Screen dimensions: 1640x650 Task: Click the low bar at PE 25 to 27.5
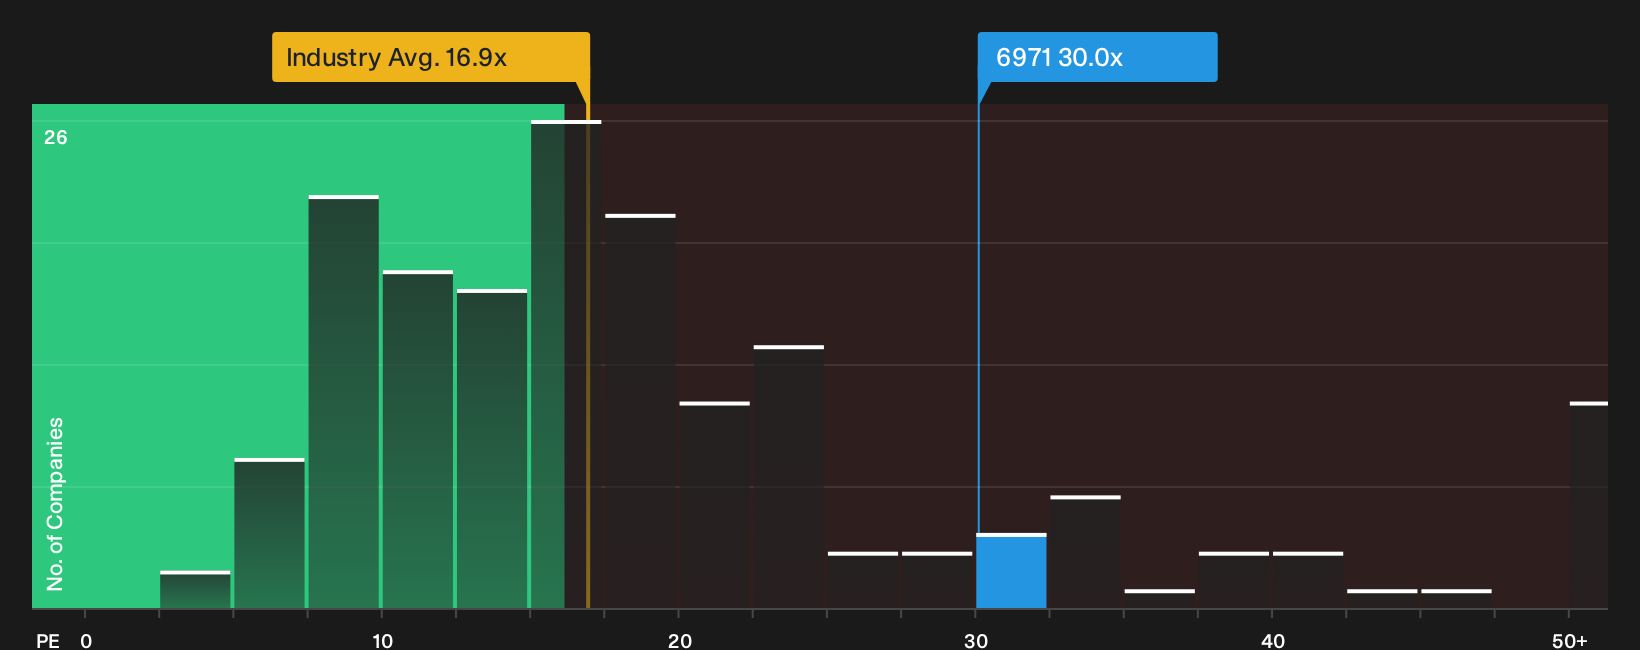(863, 580)
